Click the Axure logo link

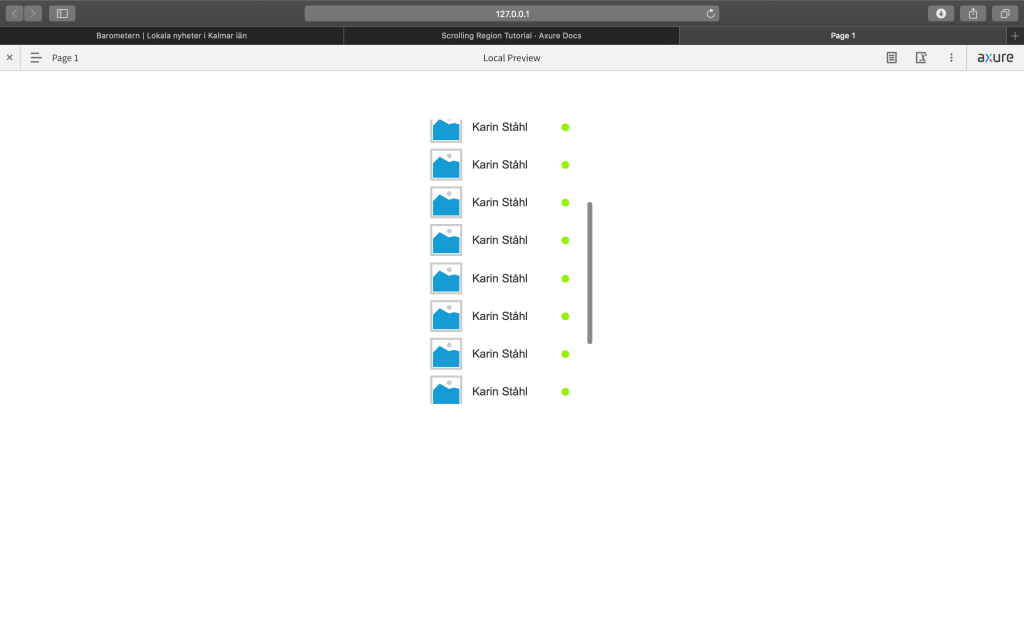tap(995, 58)
